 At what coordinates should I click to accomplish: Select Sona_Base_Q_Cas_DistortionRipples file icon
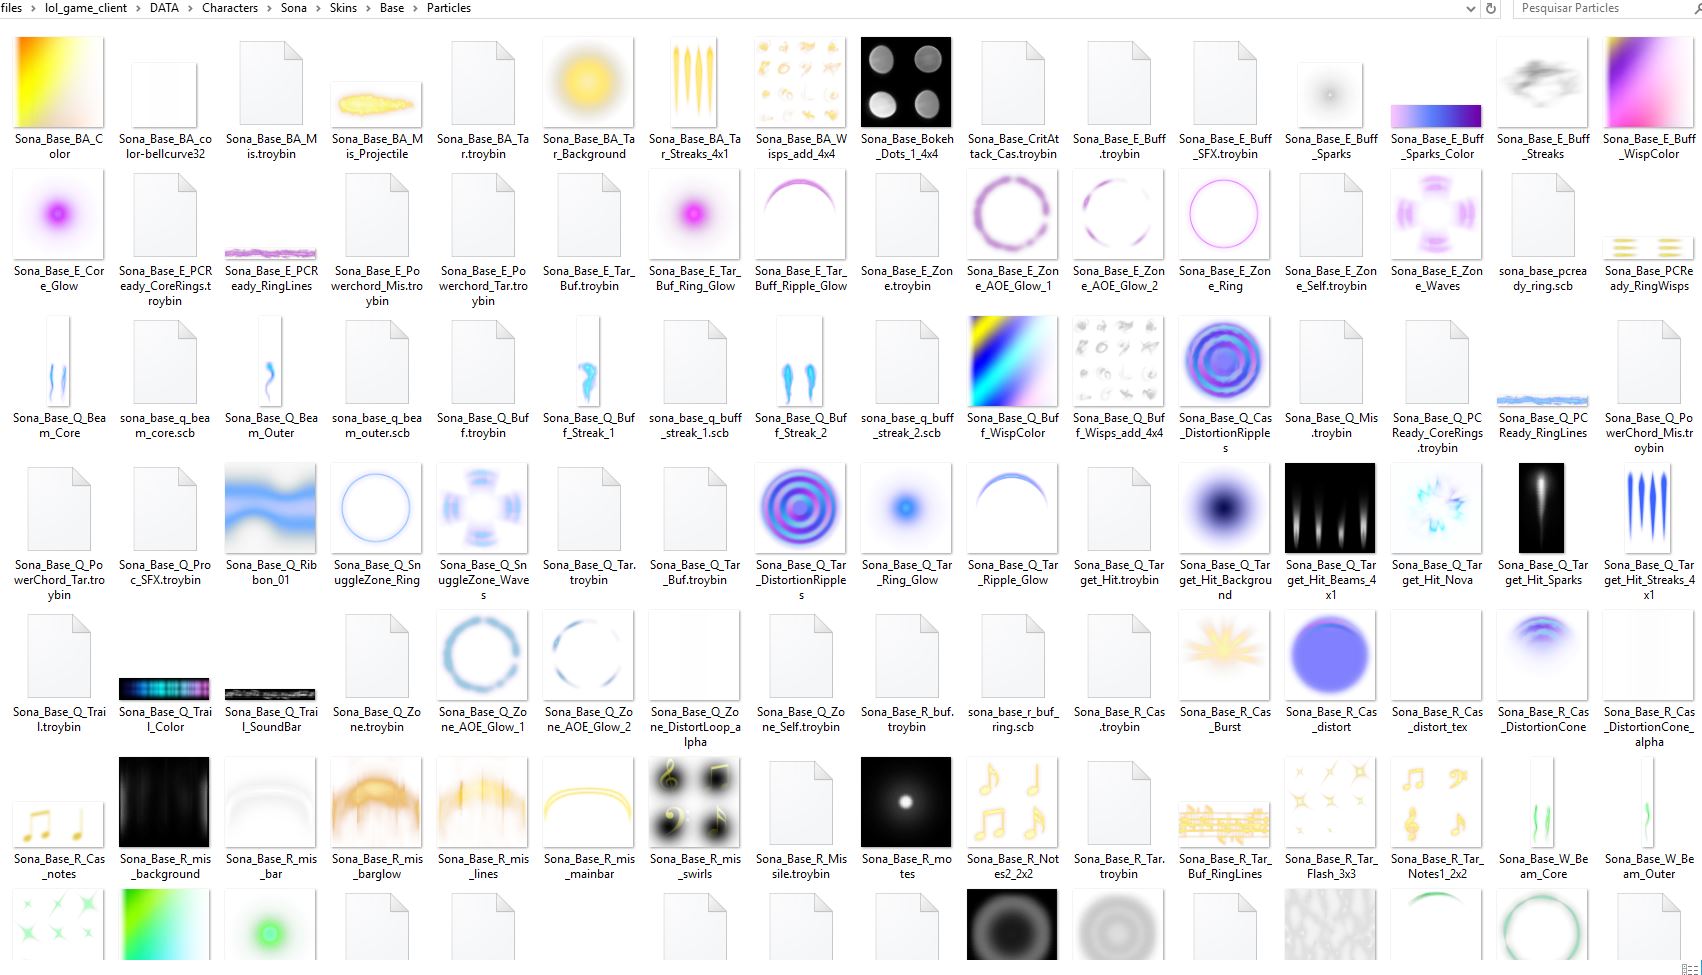click(x=1224, y=362)
